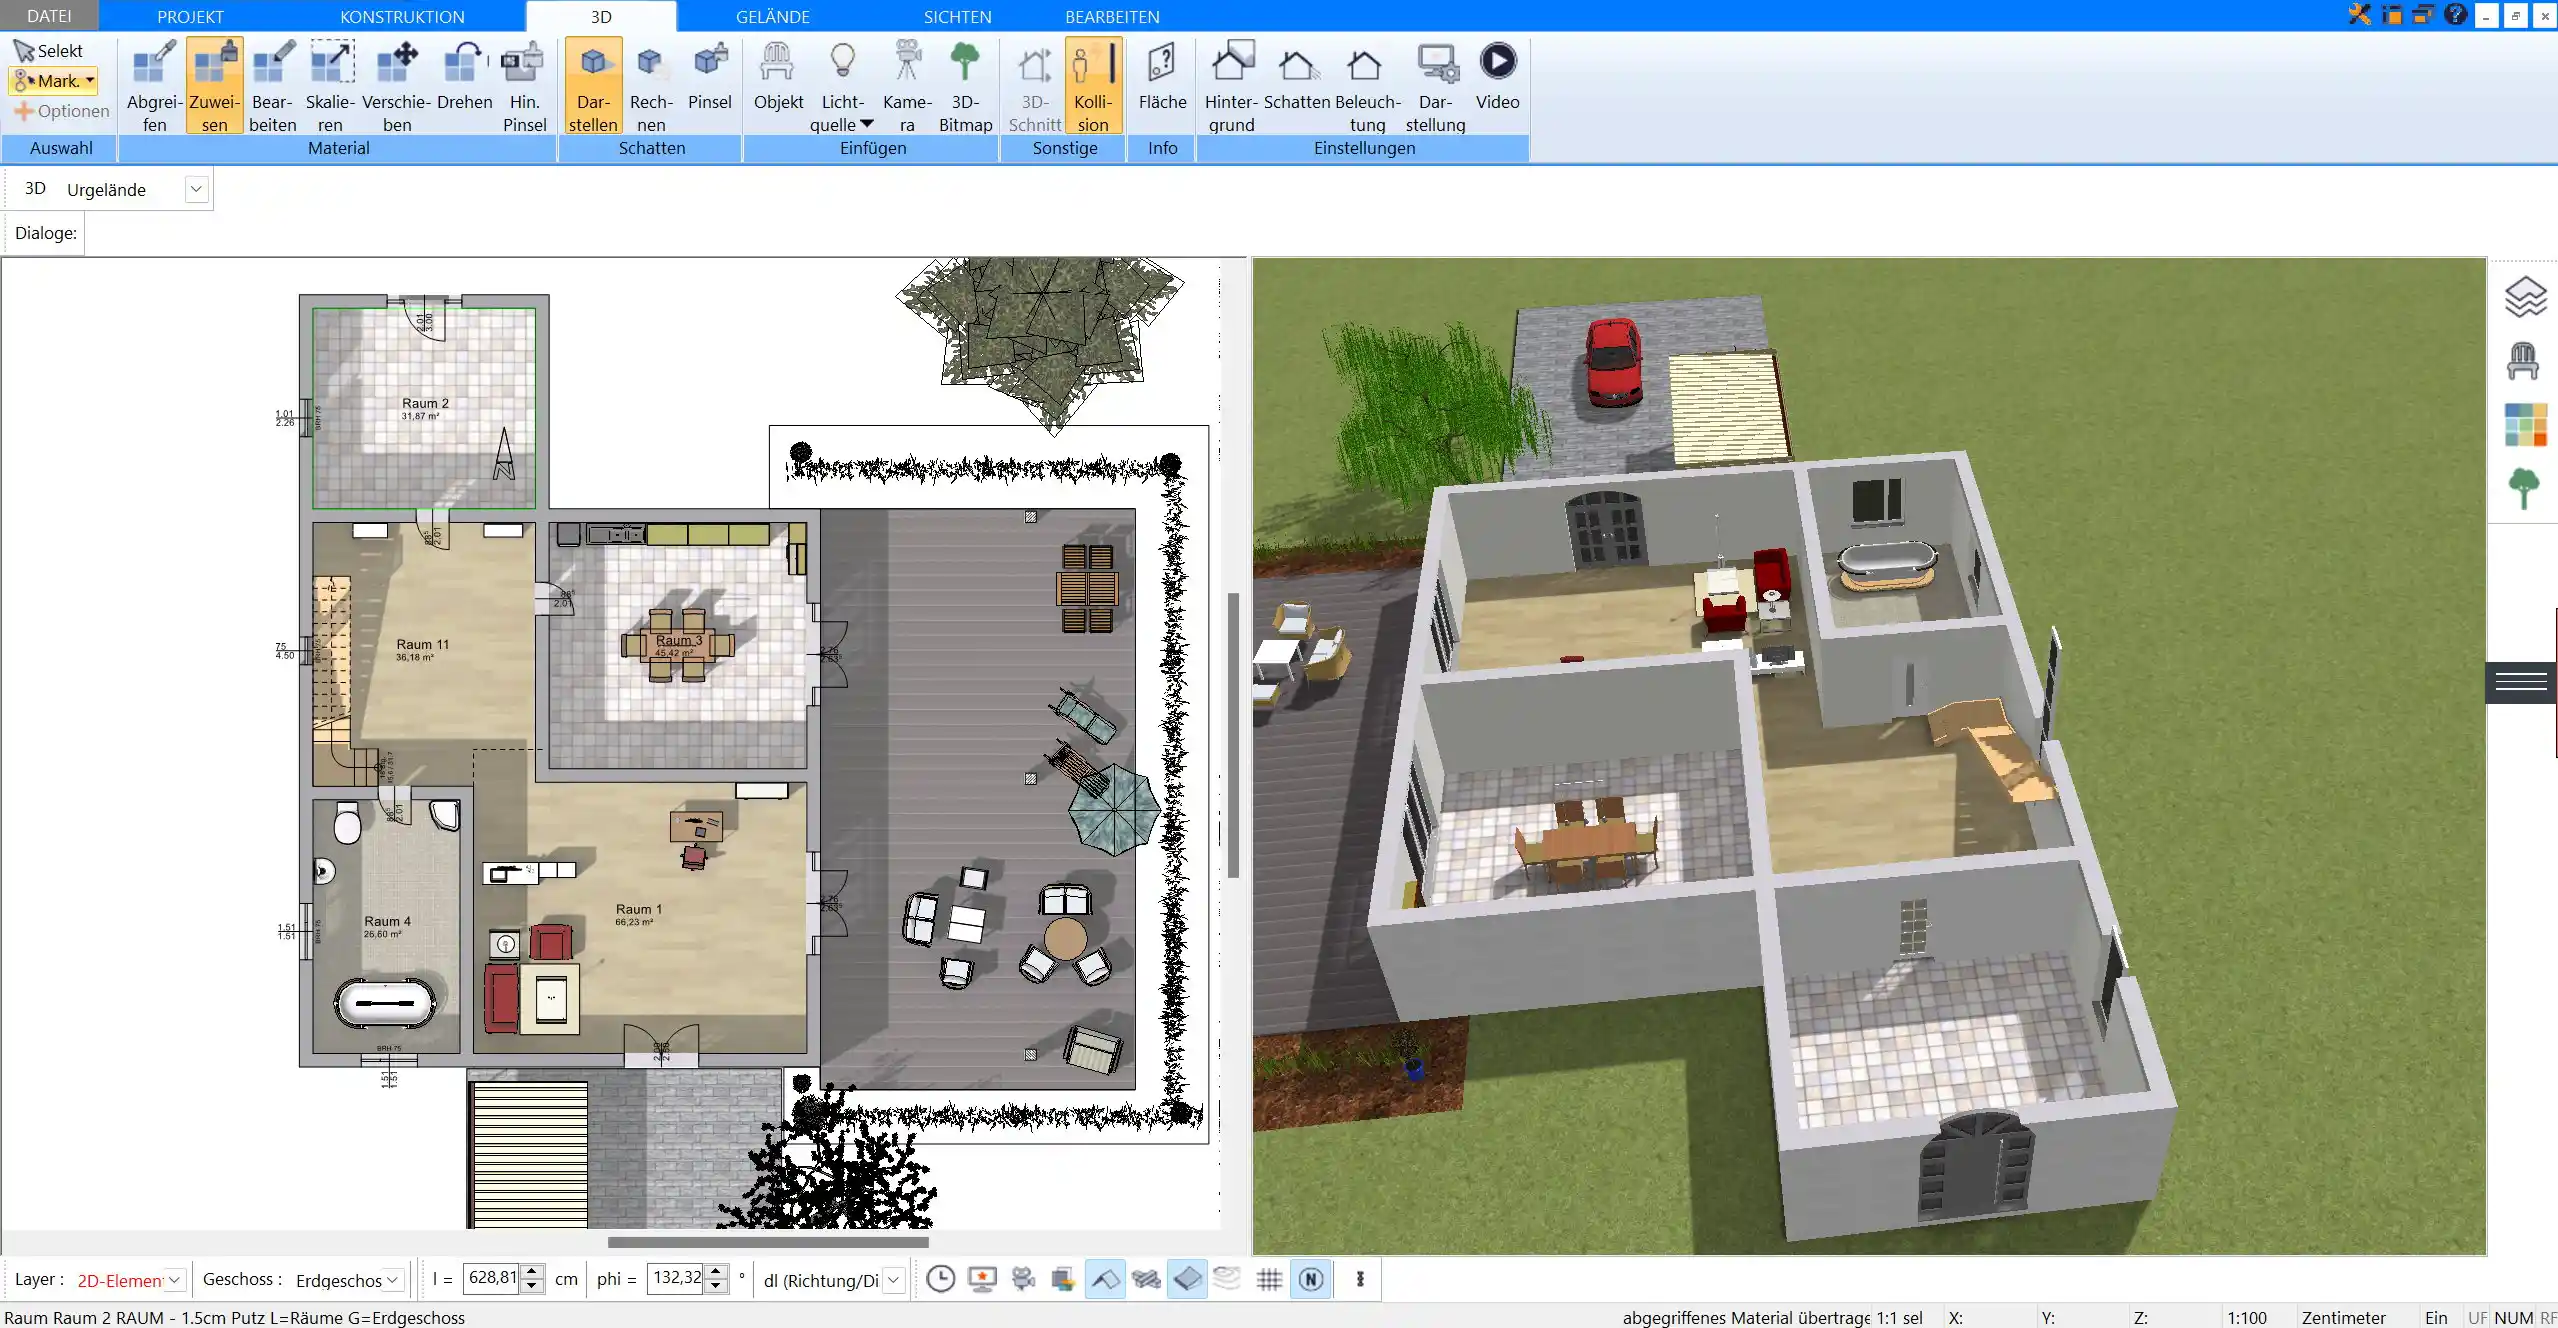The image size is (2558, 1328).
Task: Open the Hintergrund settings
Action: pos(1231,87)
